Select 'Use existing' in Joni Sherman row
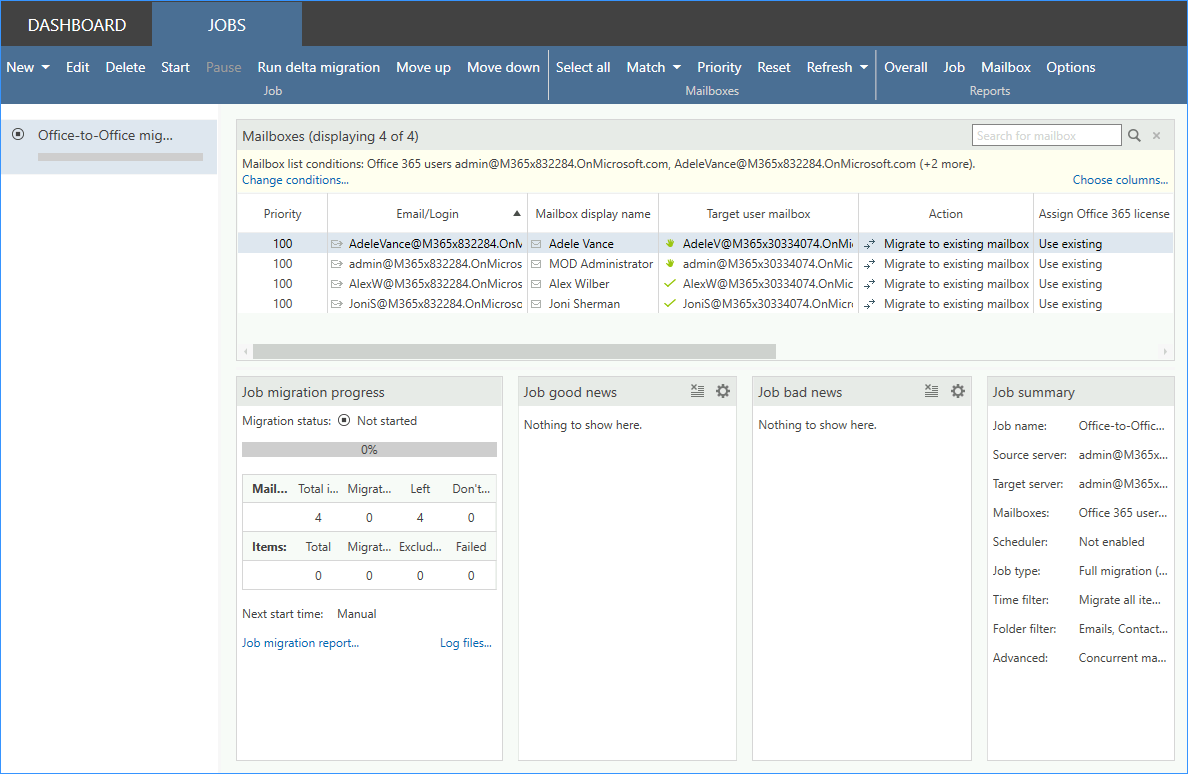 1070,304
